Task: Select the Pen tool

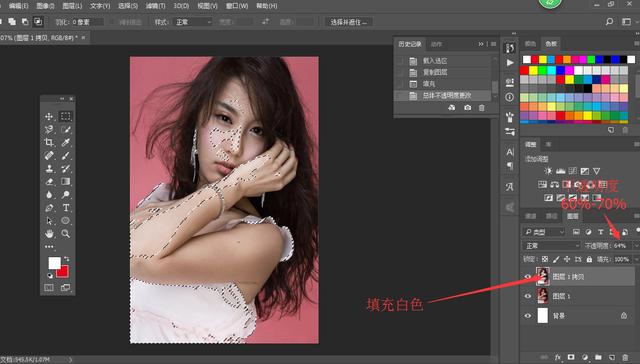Action: coord(49,208)
